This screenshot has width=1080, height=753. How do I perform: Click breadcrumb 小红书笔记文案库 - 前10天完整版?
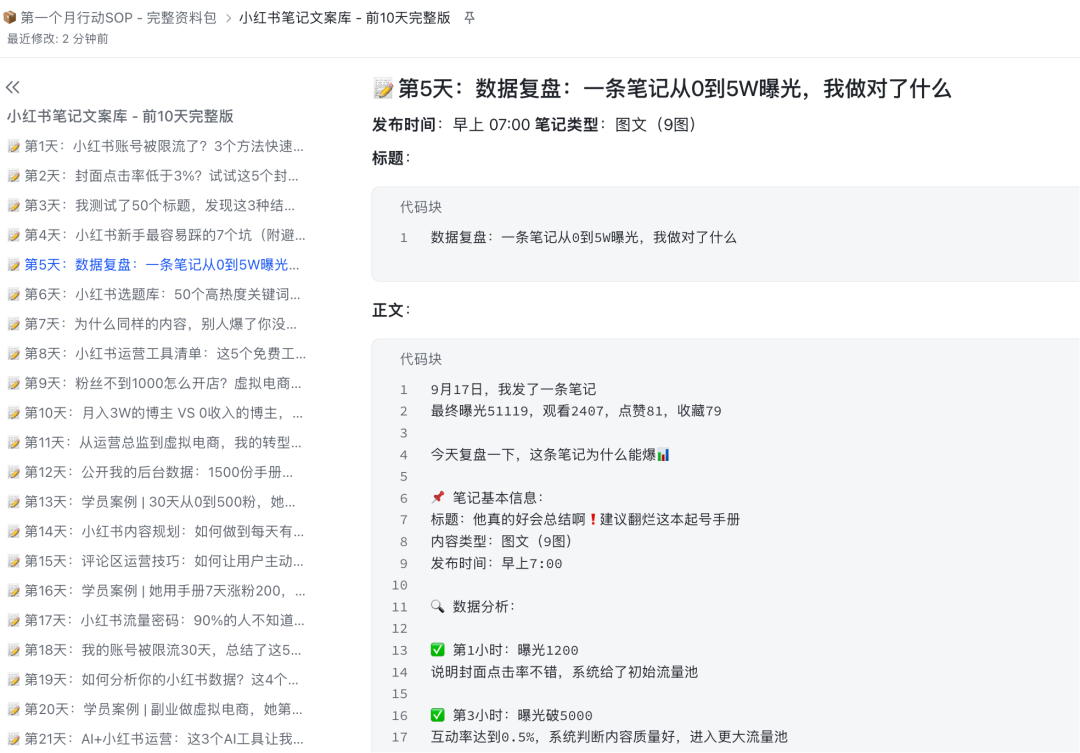(x=344, y=18)
